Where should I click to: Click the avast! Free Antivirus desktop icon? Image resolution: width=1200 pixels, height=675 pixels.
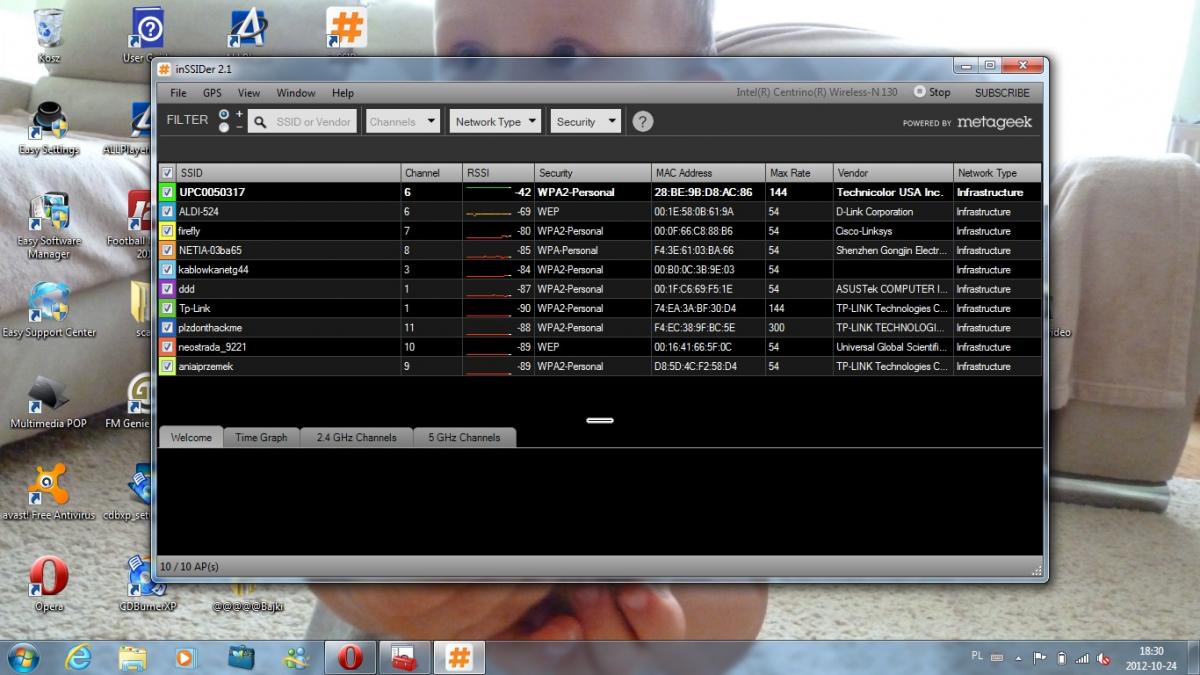48,492
